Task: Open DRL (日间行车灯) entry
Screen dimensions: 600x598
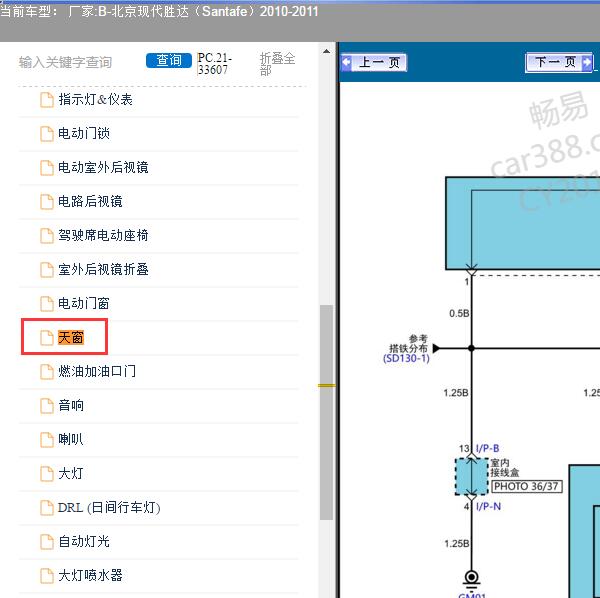Action: click(109, 508)
